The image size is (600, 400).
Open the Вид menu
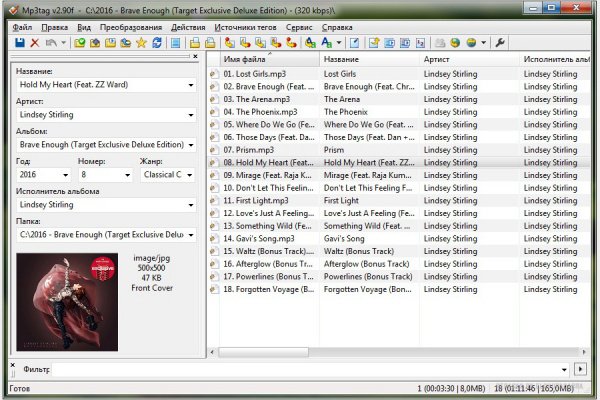(84, 27)
